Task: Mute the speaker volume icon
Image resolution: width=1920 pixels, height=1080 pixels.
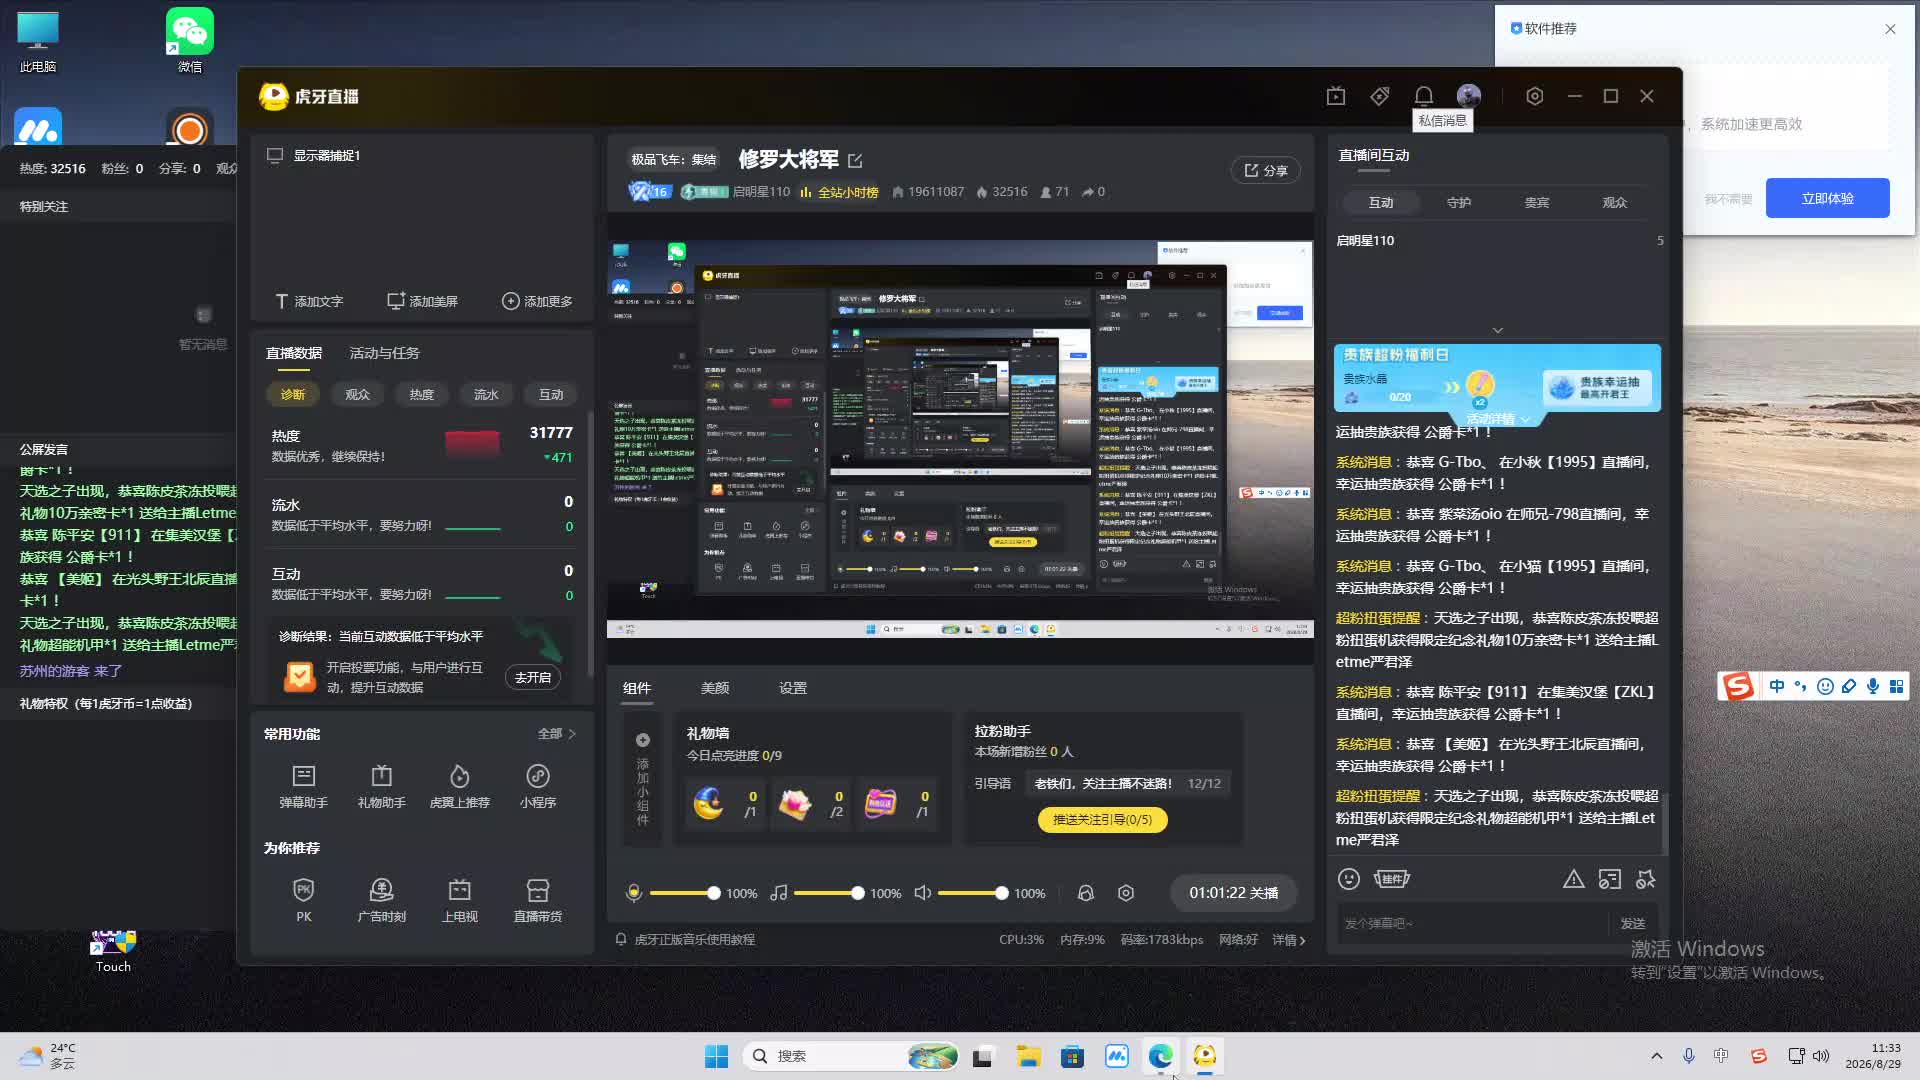Action: pyautogui.click(x=922, y=893)
